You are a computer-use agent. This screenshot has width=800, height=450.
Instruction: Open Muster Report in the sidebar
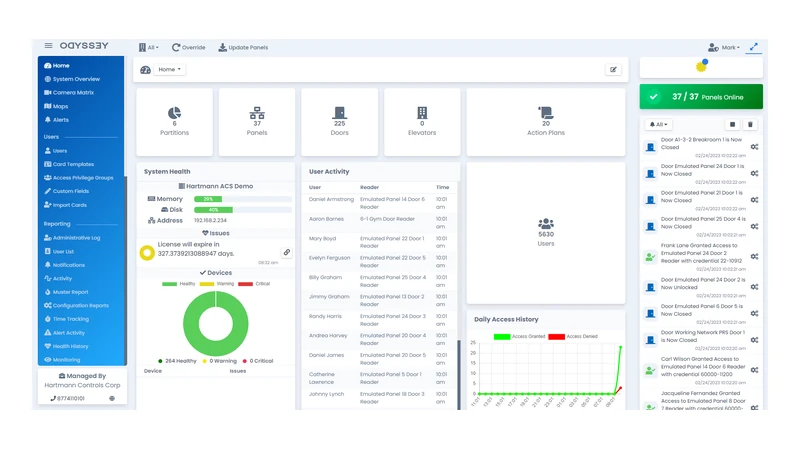66,292
